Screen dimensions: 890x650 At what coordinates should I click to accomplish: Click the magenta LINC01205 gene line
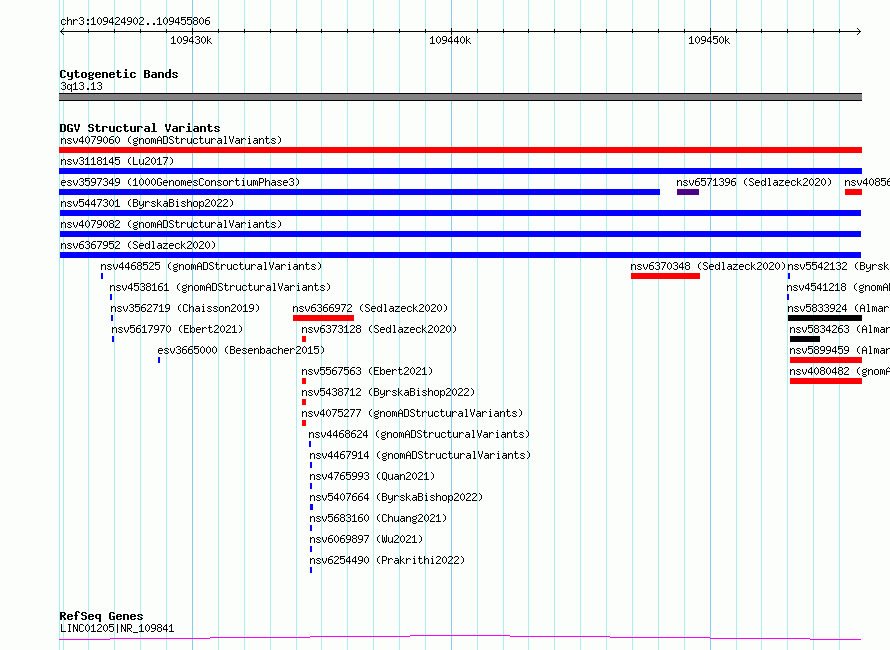pos(460,638)
